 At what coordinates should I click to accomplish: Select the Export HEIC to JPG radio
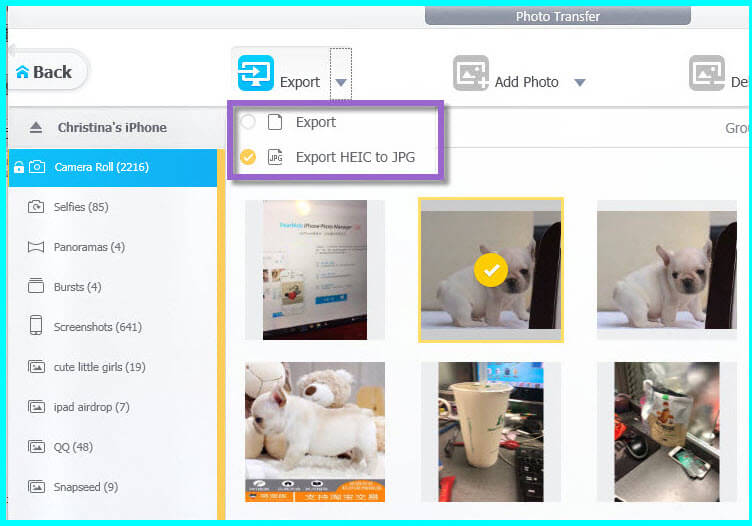248,157
